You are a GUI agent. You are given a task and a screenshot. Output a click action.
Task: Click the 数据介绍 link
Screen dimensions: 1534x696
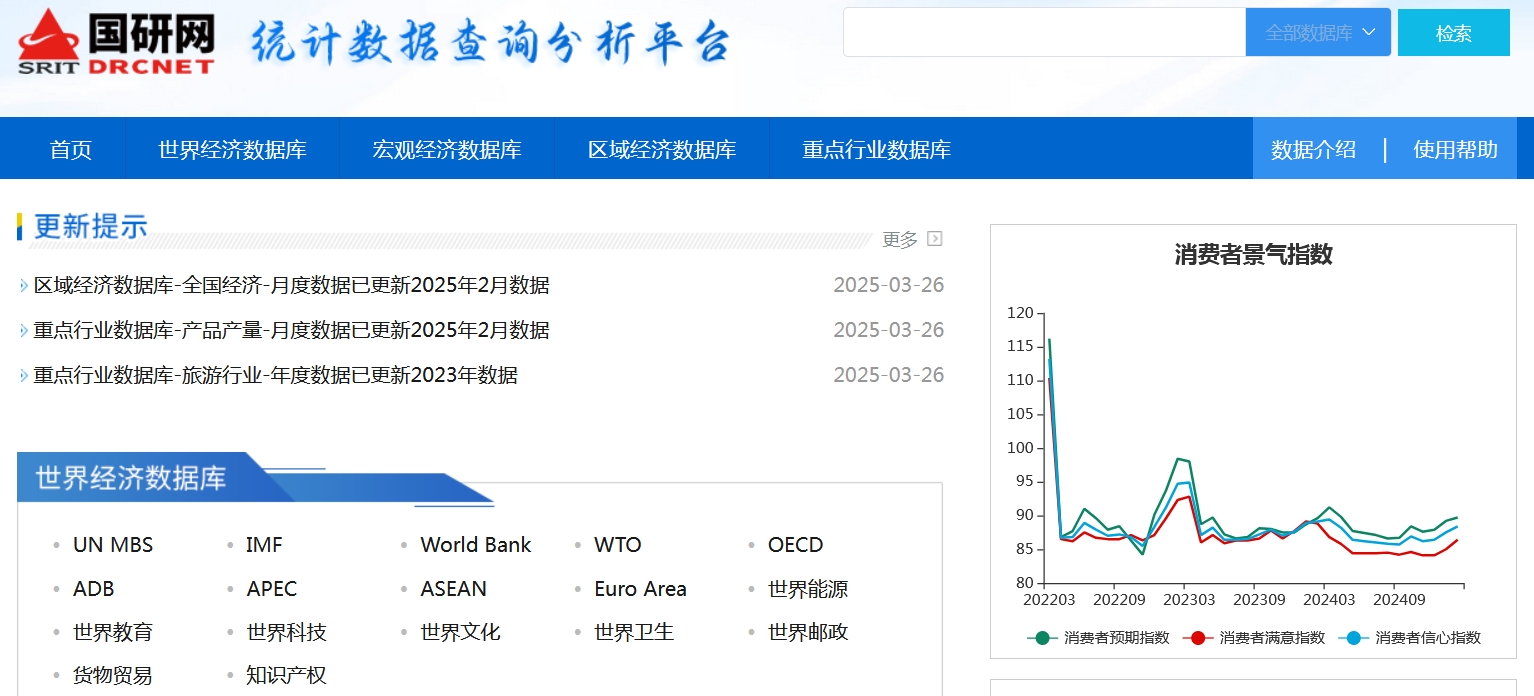pos(1313,150)
